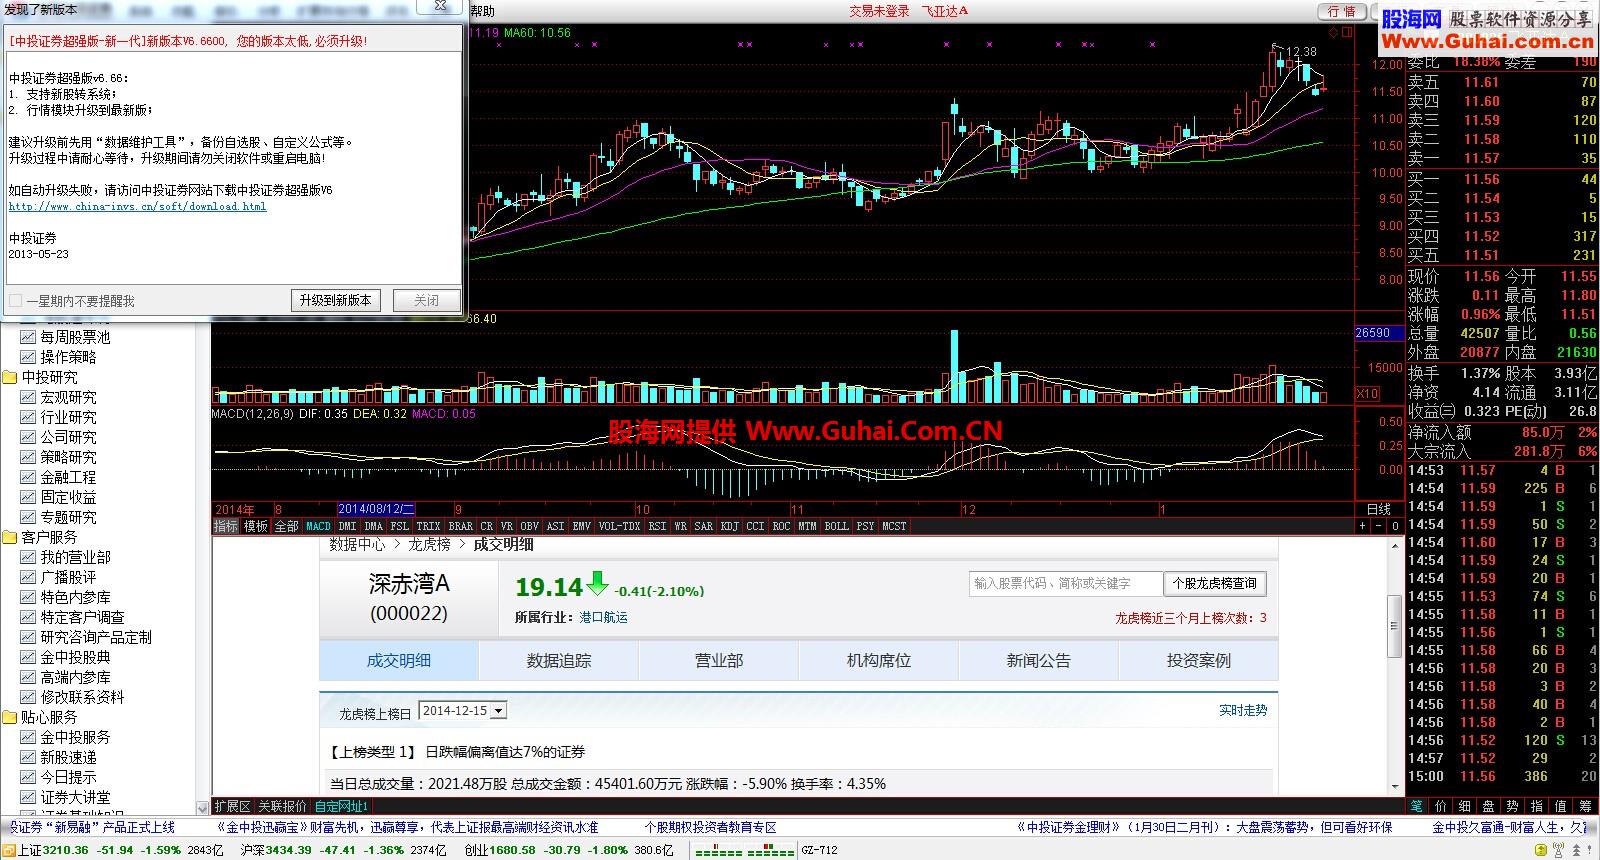The height and width of the screenshot is (860, 1600).
Task: Click the diamond icon above price axis
Action: click(x=1333, y=32)
